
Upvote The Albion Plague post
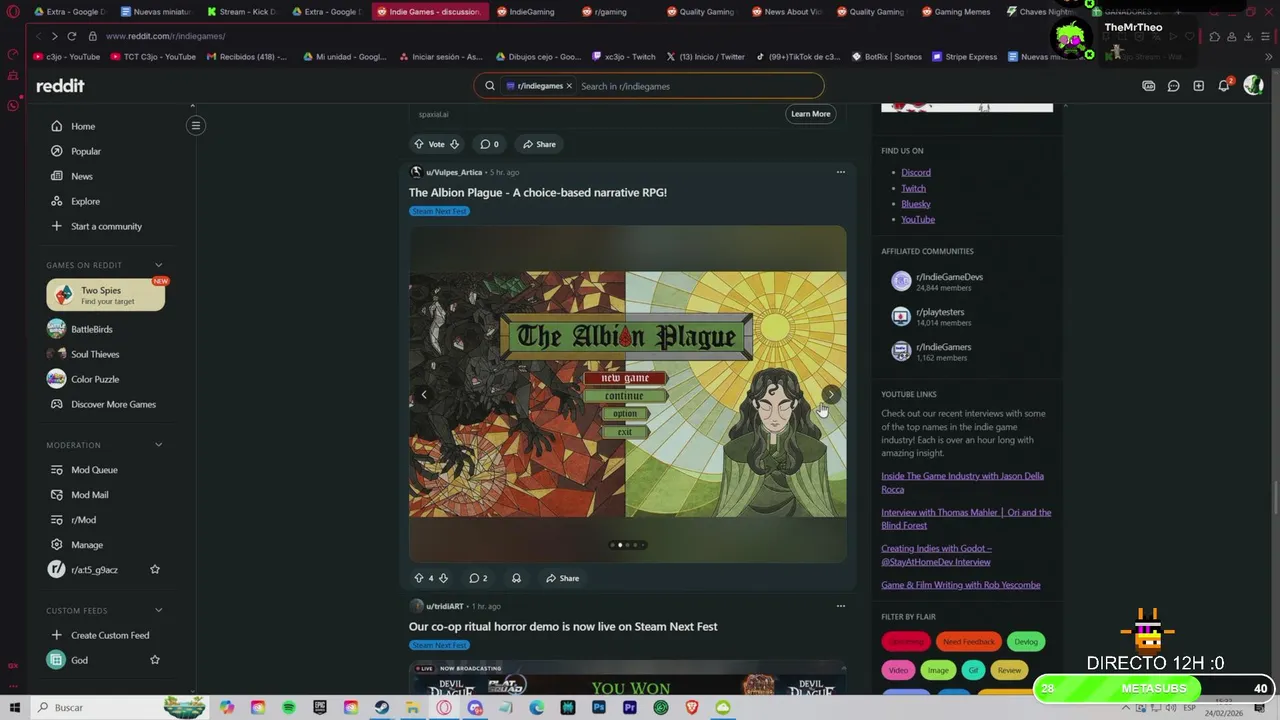click(419, 578)
